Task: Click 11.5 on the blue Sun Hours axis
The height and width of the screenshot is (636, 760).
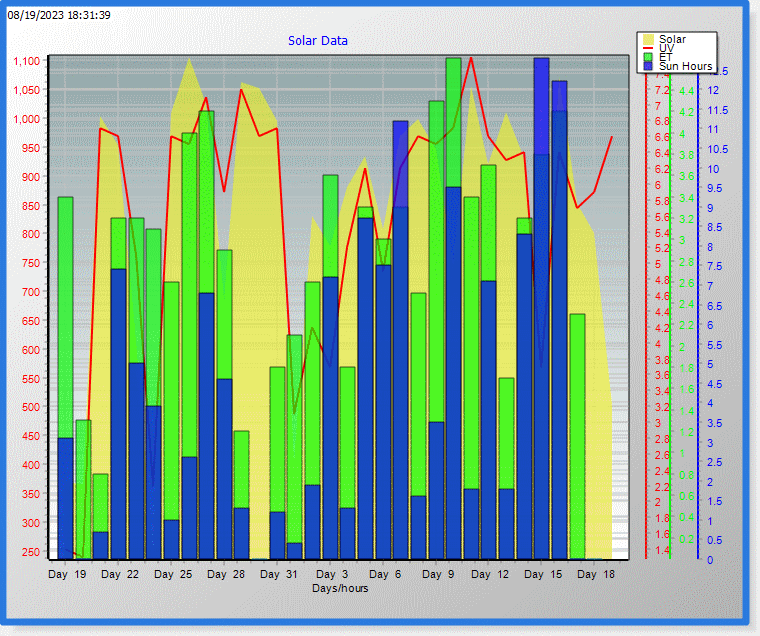Action: 718,110
